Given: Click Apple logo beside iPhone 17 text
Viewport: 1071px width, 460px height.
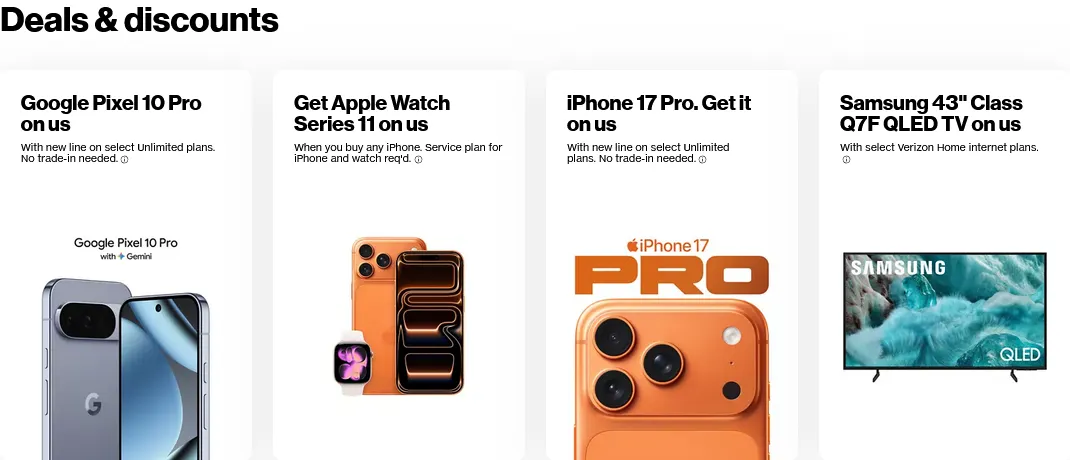Looking at the screenshot, I should pos(632,245).
